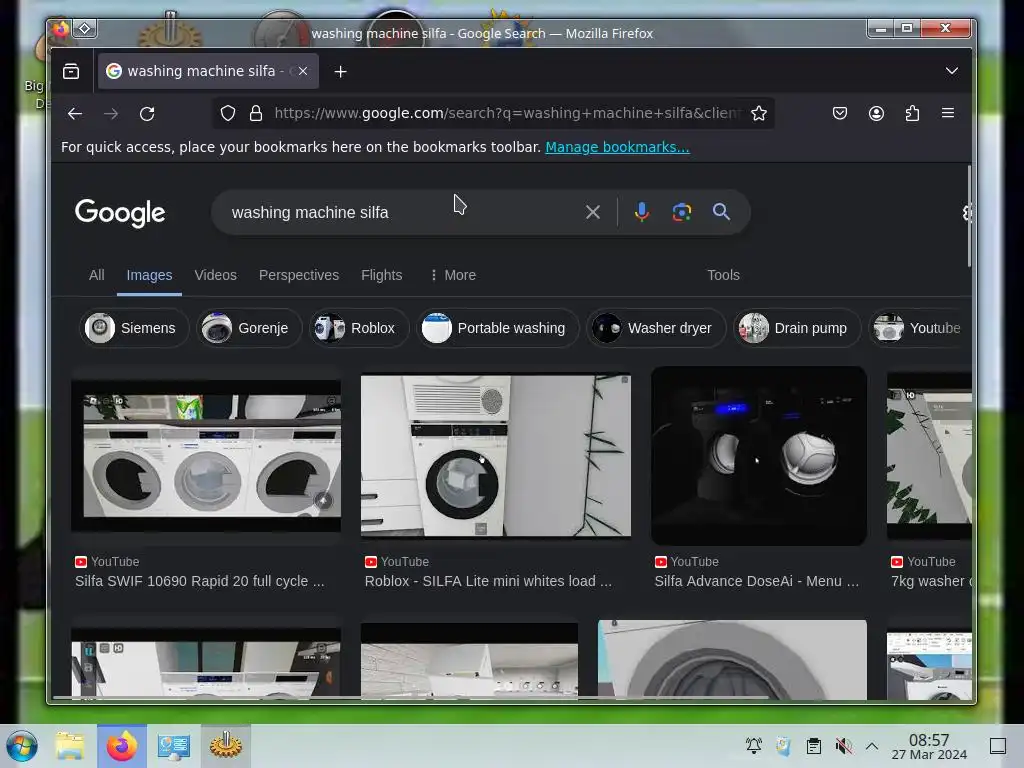This screenshot has width=1024, height=768.
Task: Open Silfa Advance DoseAi - Menu link
Action: click(757, 581)
